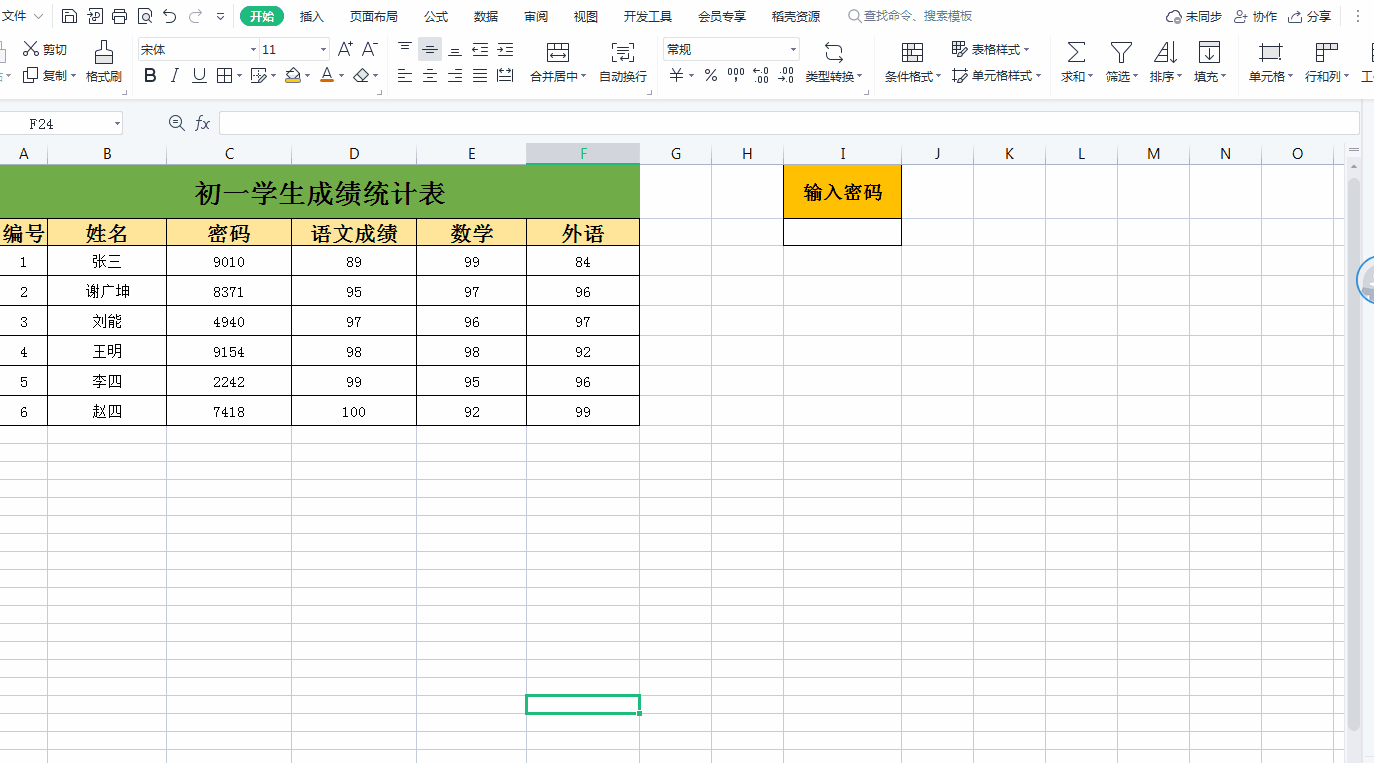Toggle Italic formatting
Image resolution: width=1374 pixels, height=763 pixels.
coord(175,75)
